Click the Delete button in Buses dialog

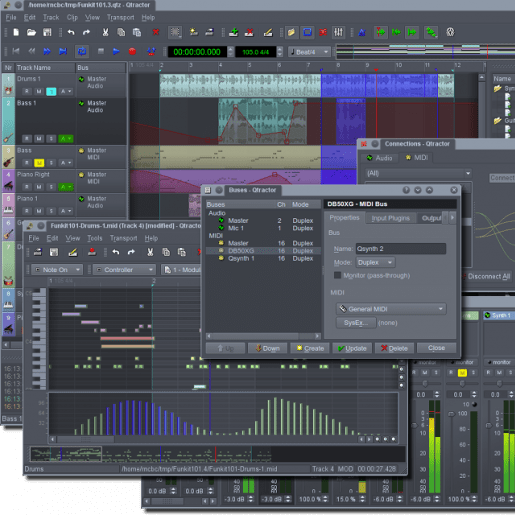[394, 348]
